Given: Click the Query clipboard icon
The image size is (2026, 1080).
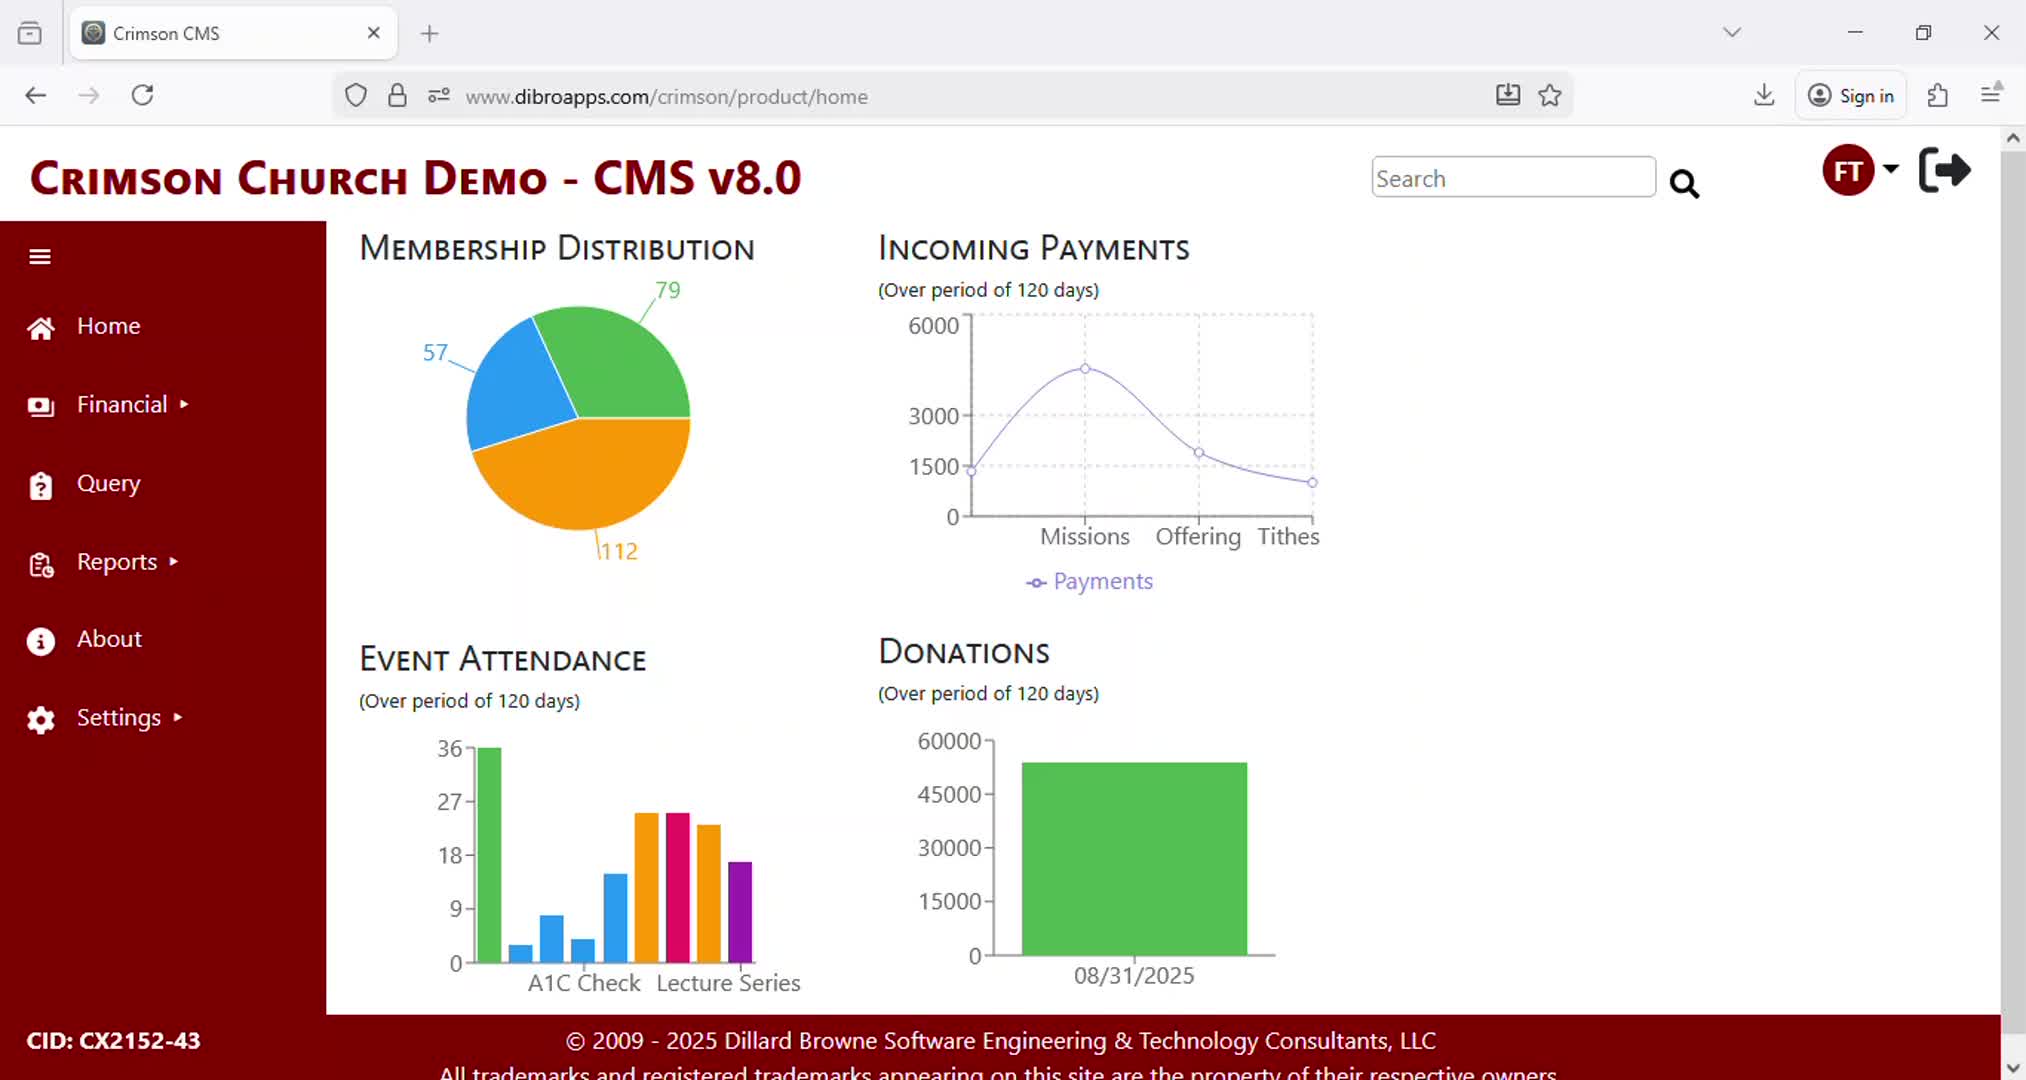Looking at the screenshot, I should 41,485.
